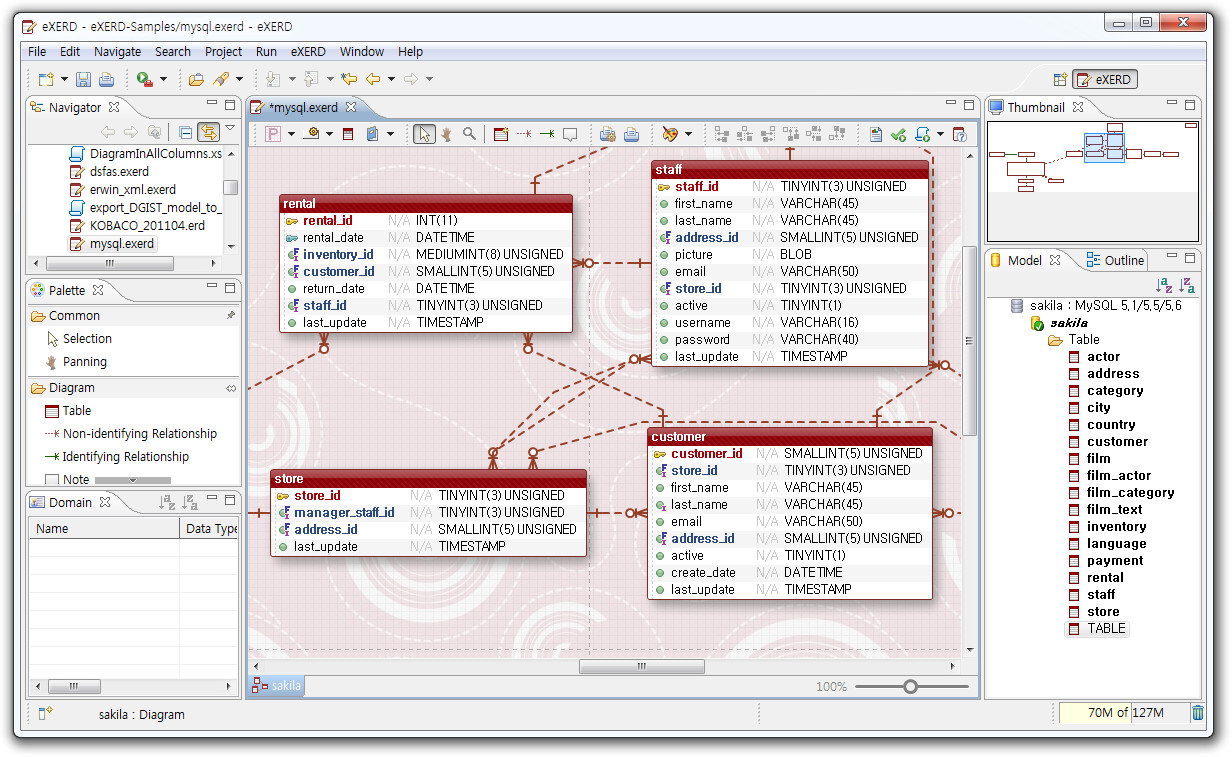Click the open folder icon in main toolbar

197,79
